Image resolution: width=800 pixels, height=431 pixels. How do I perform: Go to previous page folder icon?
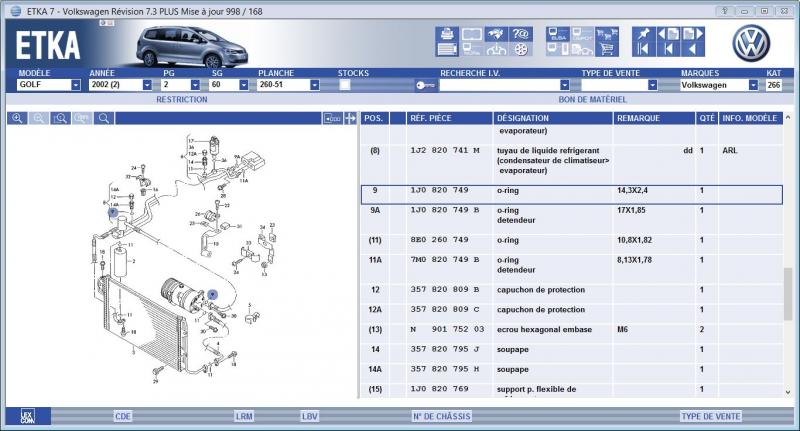point(668,34)
